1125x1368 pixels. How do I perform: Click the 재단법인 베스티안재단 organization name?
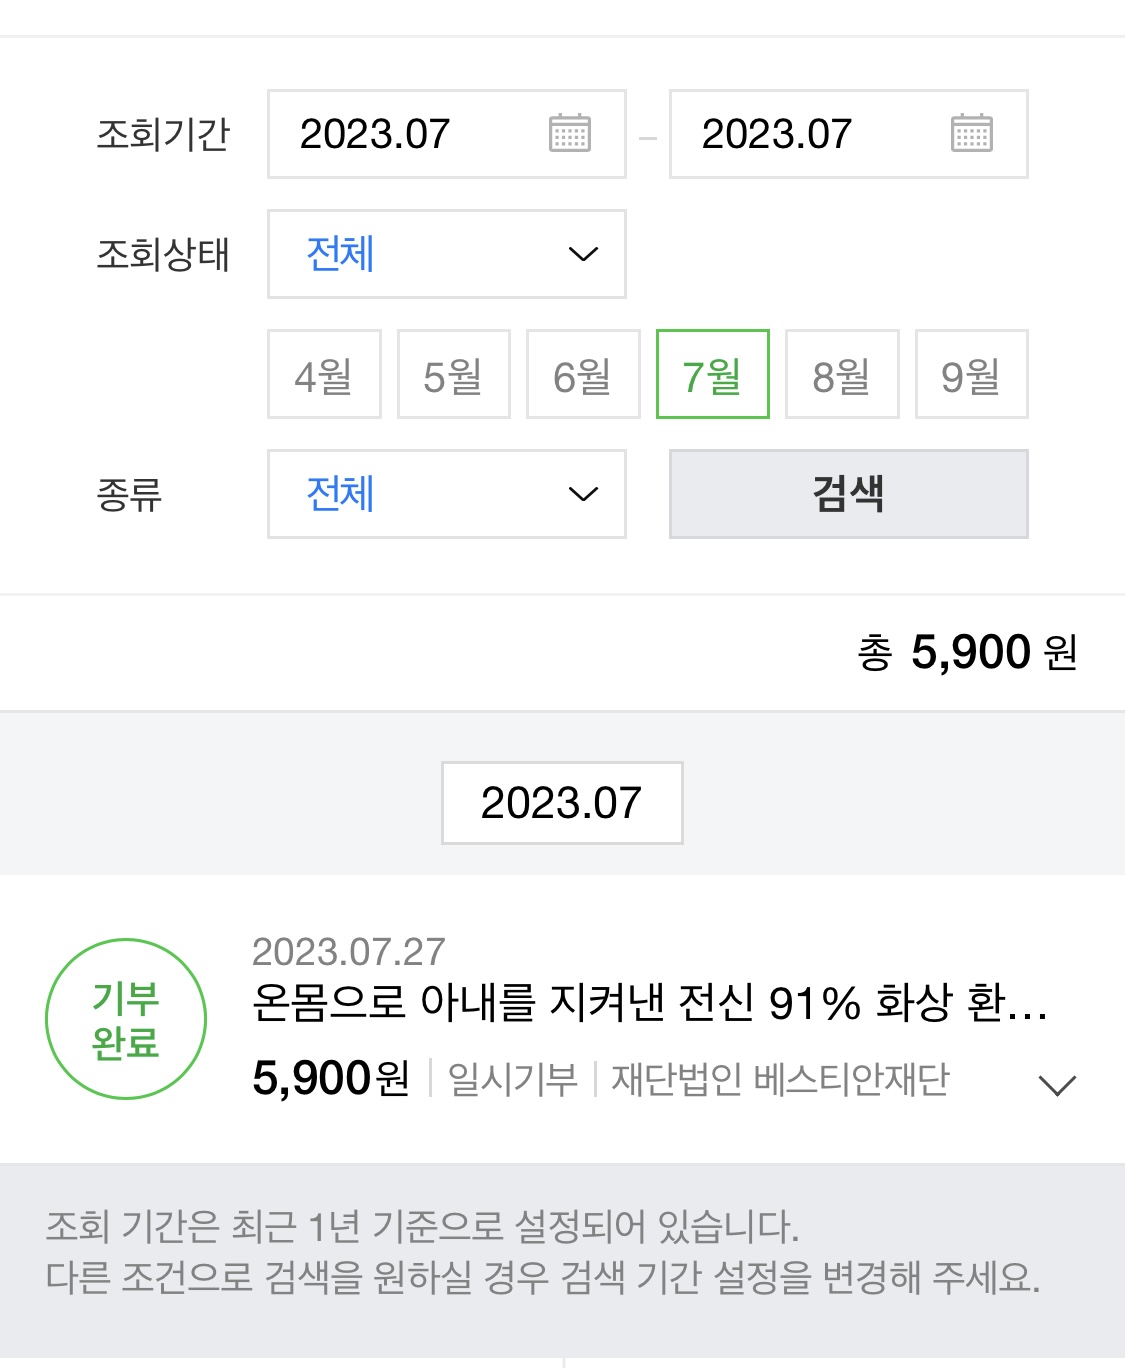coord(780,1079)
